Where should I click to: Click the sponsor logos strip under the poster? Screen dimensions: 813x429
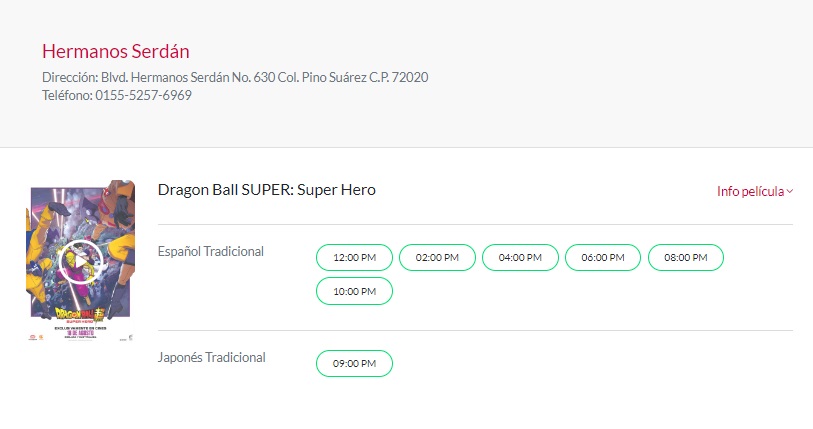point(80,337)
